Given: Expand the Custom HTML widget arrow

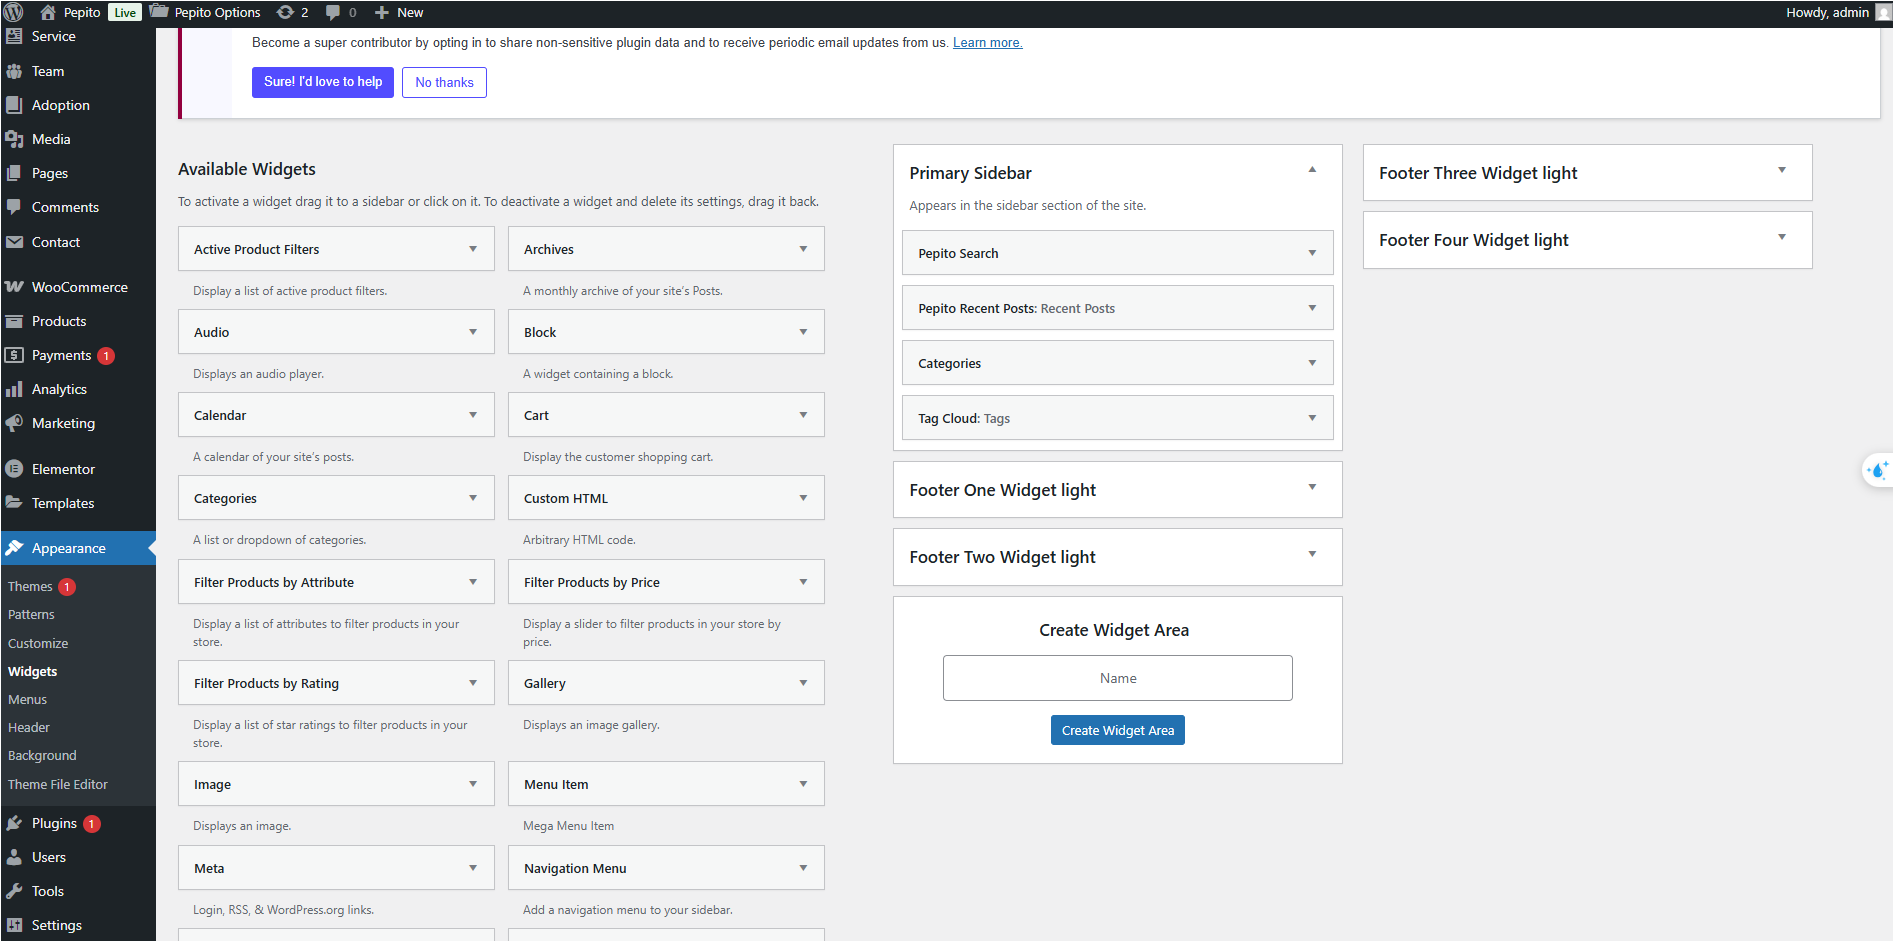Looking at the screenshot, I should point(803,498).
